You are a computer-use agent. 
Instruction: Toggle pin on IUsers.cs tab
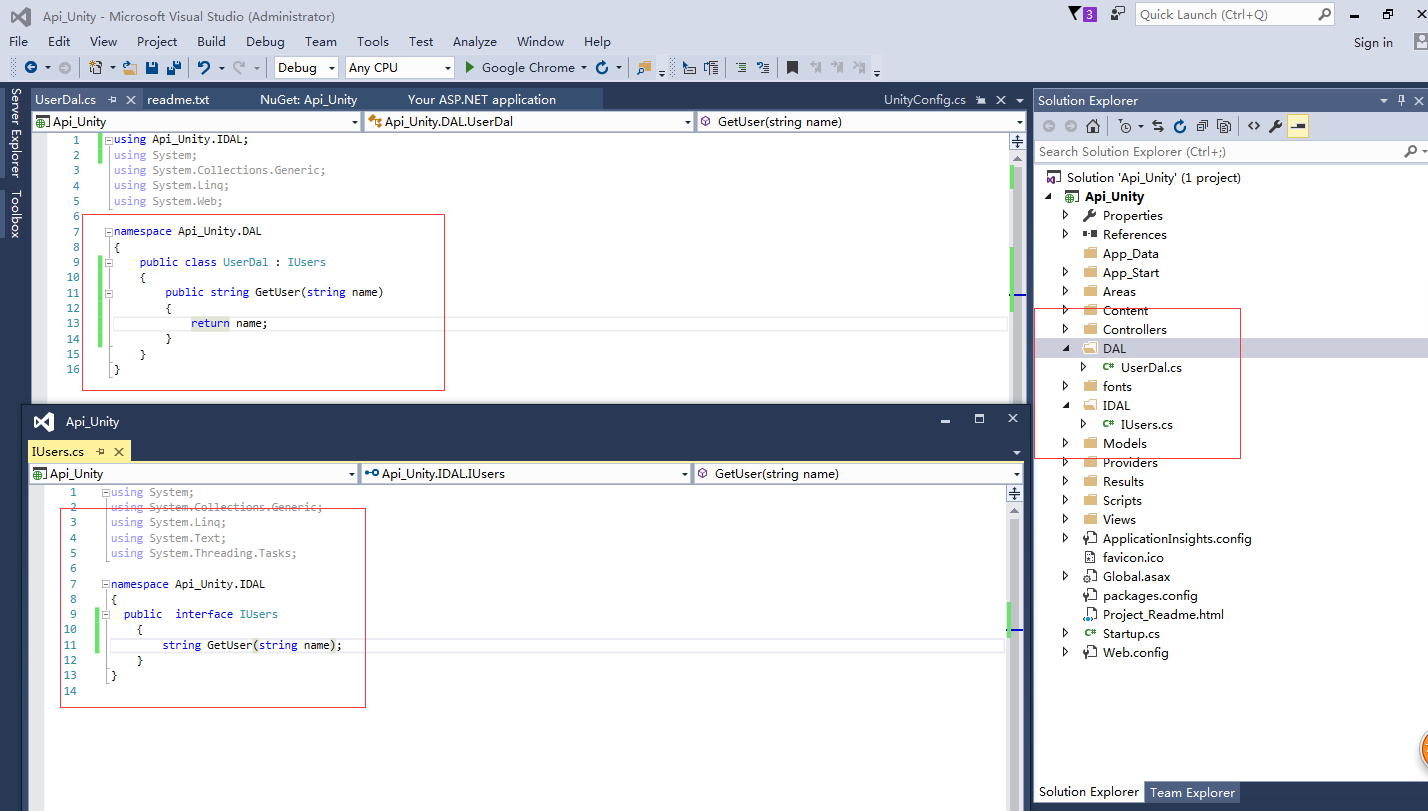coord(101,452)
